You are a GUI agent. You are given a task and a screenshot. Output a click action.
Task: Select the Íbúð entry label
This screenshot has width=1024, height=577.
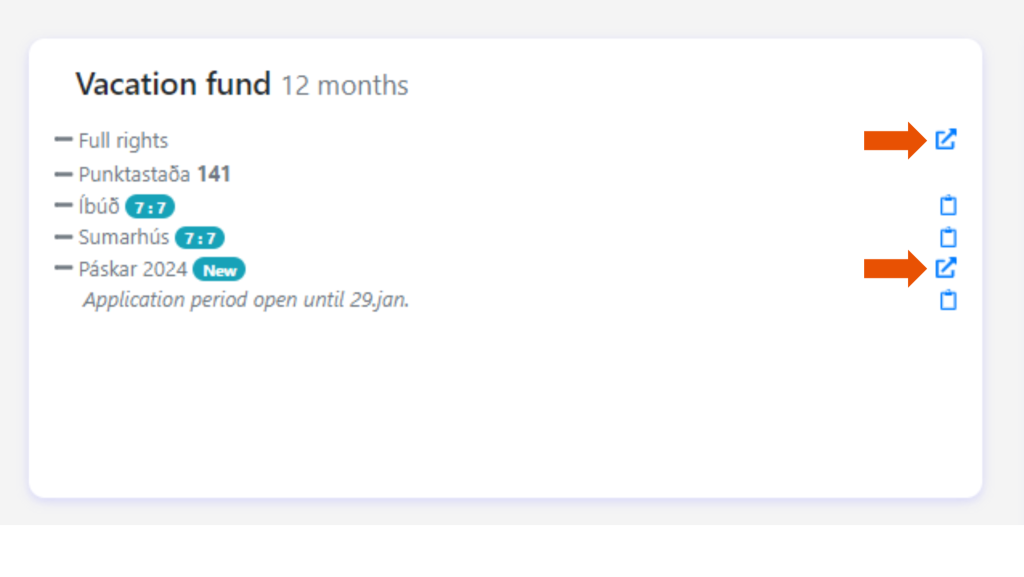coord(99,207)
